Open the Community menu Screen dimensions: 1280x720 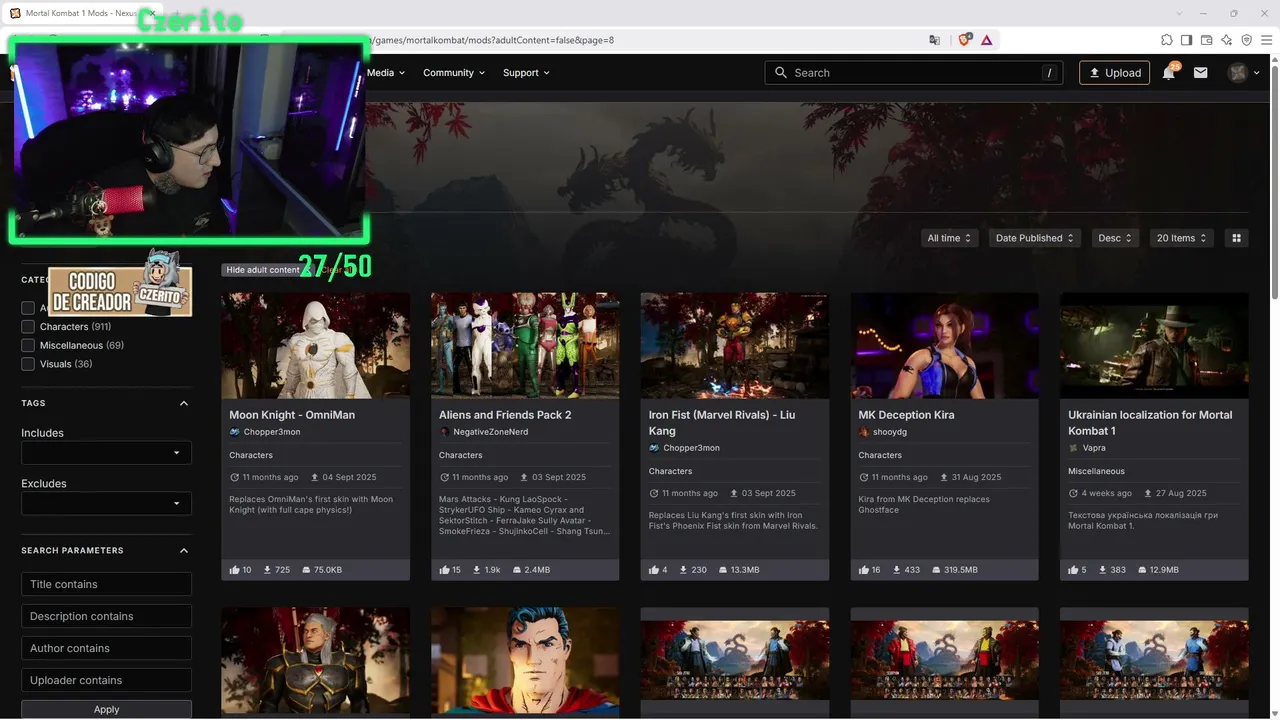[x=454, y=73]
